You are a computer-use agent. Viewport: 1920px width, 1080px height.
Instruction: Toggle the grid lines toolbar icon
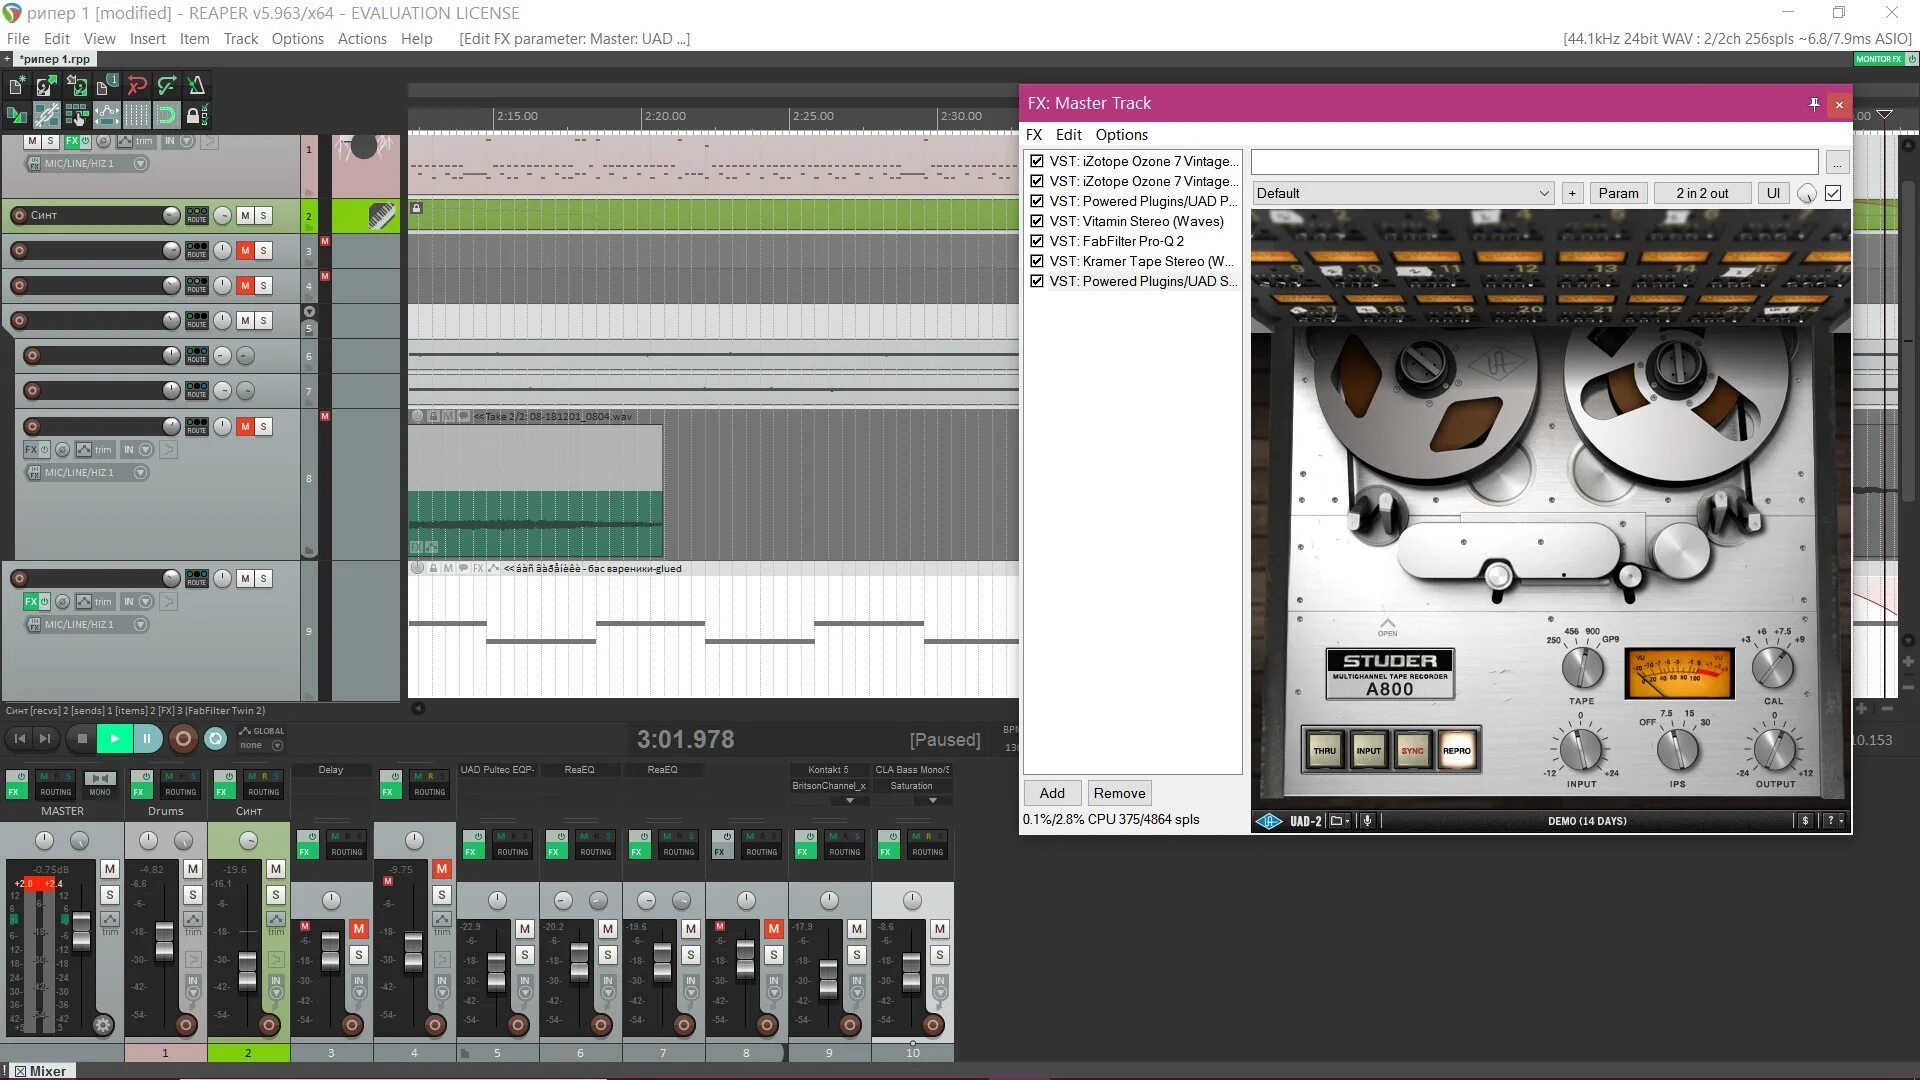pos(137,115)
